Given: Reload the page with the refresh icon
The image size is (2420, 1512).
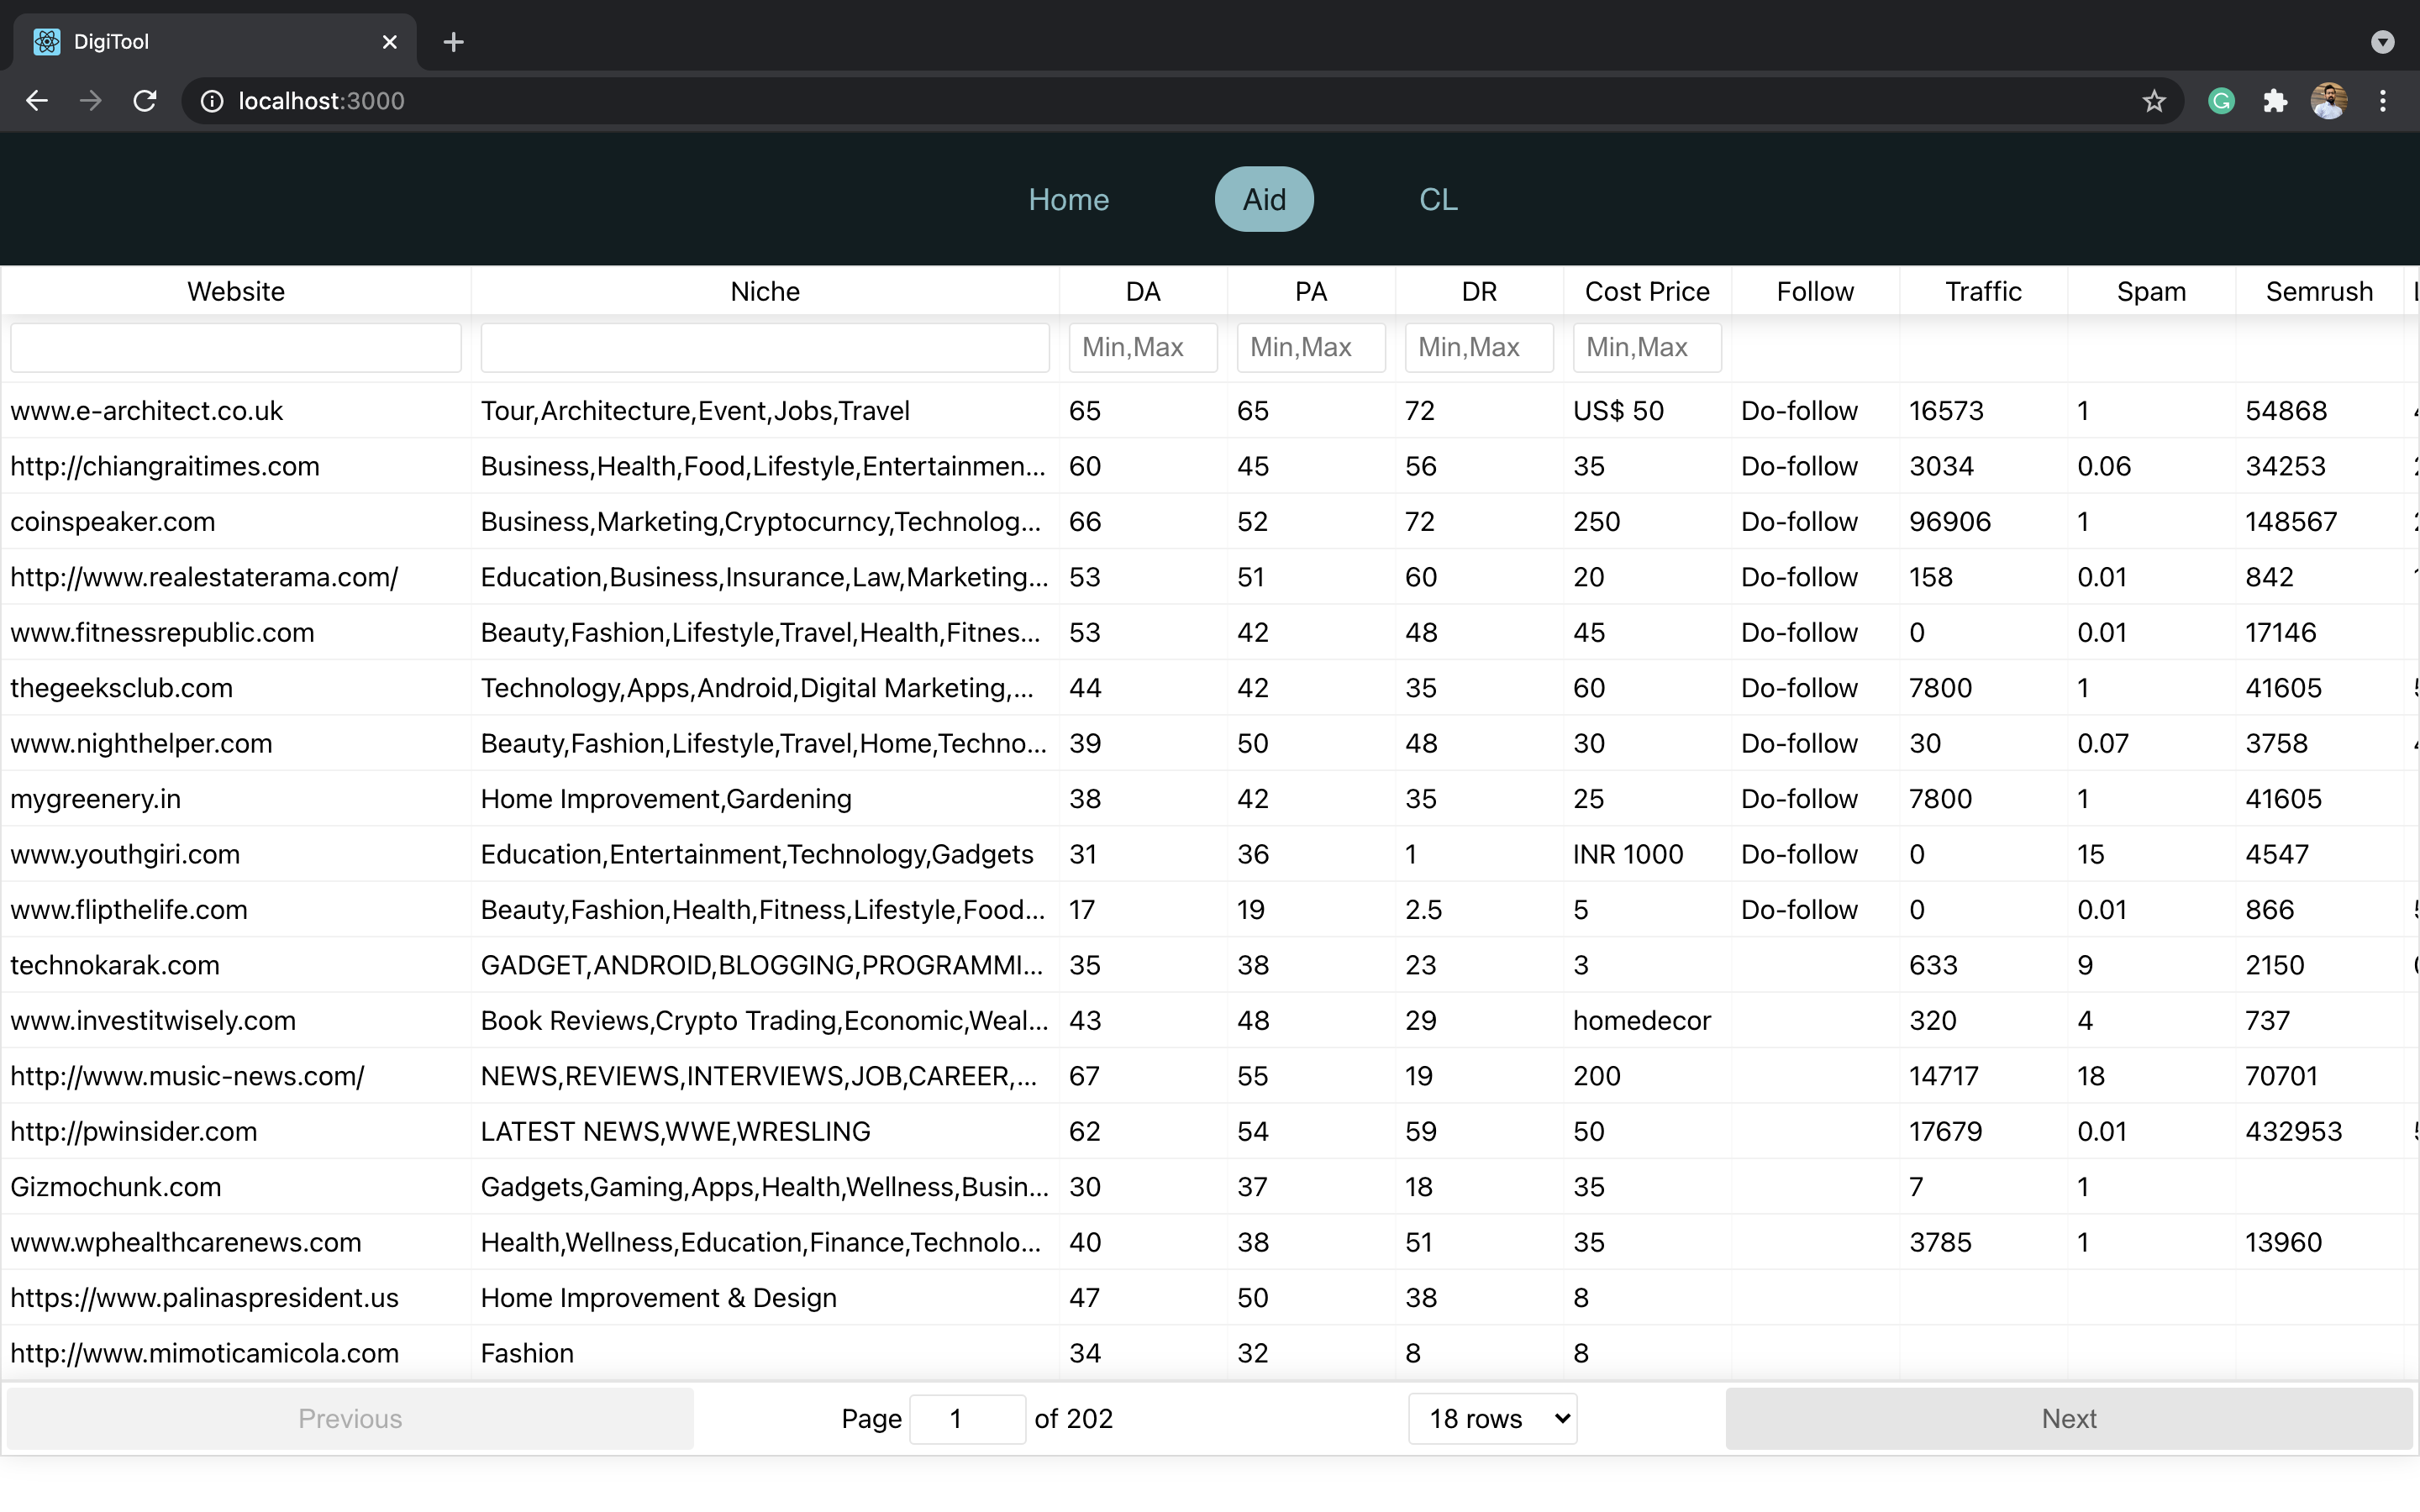Looking at the screenshot, I should pyautogui.click(x=144, y=100).
